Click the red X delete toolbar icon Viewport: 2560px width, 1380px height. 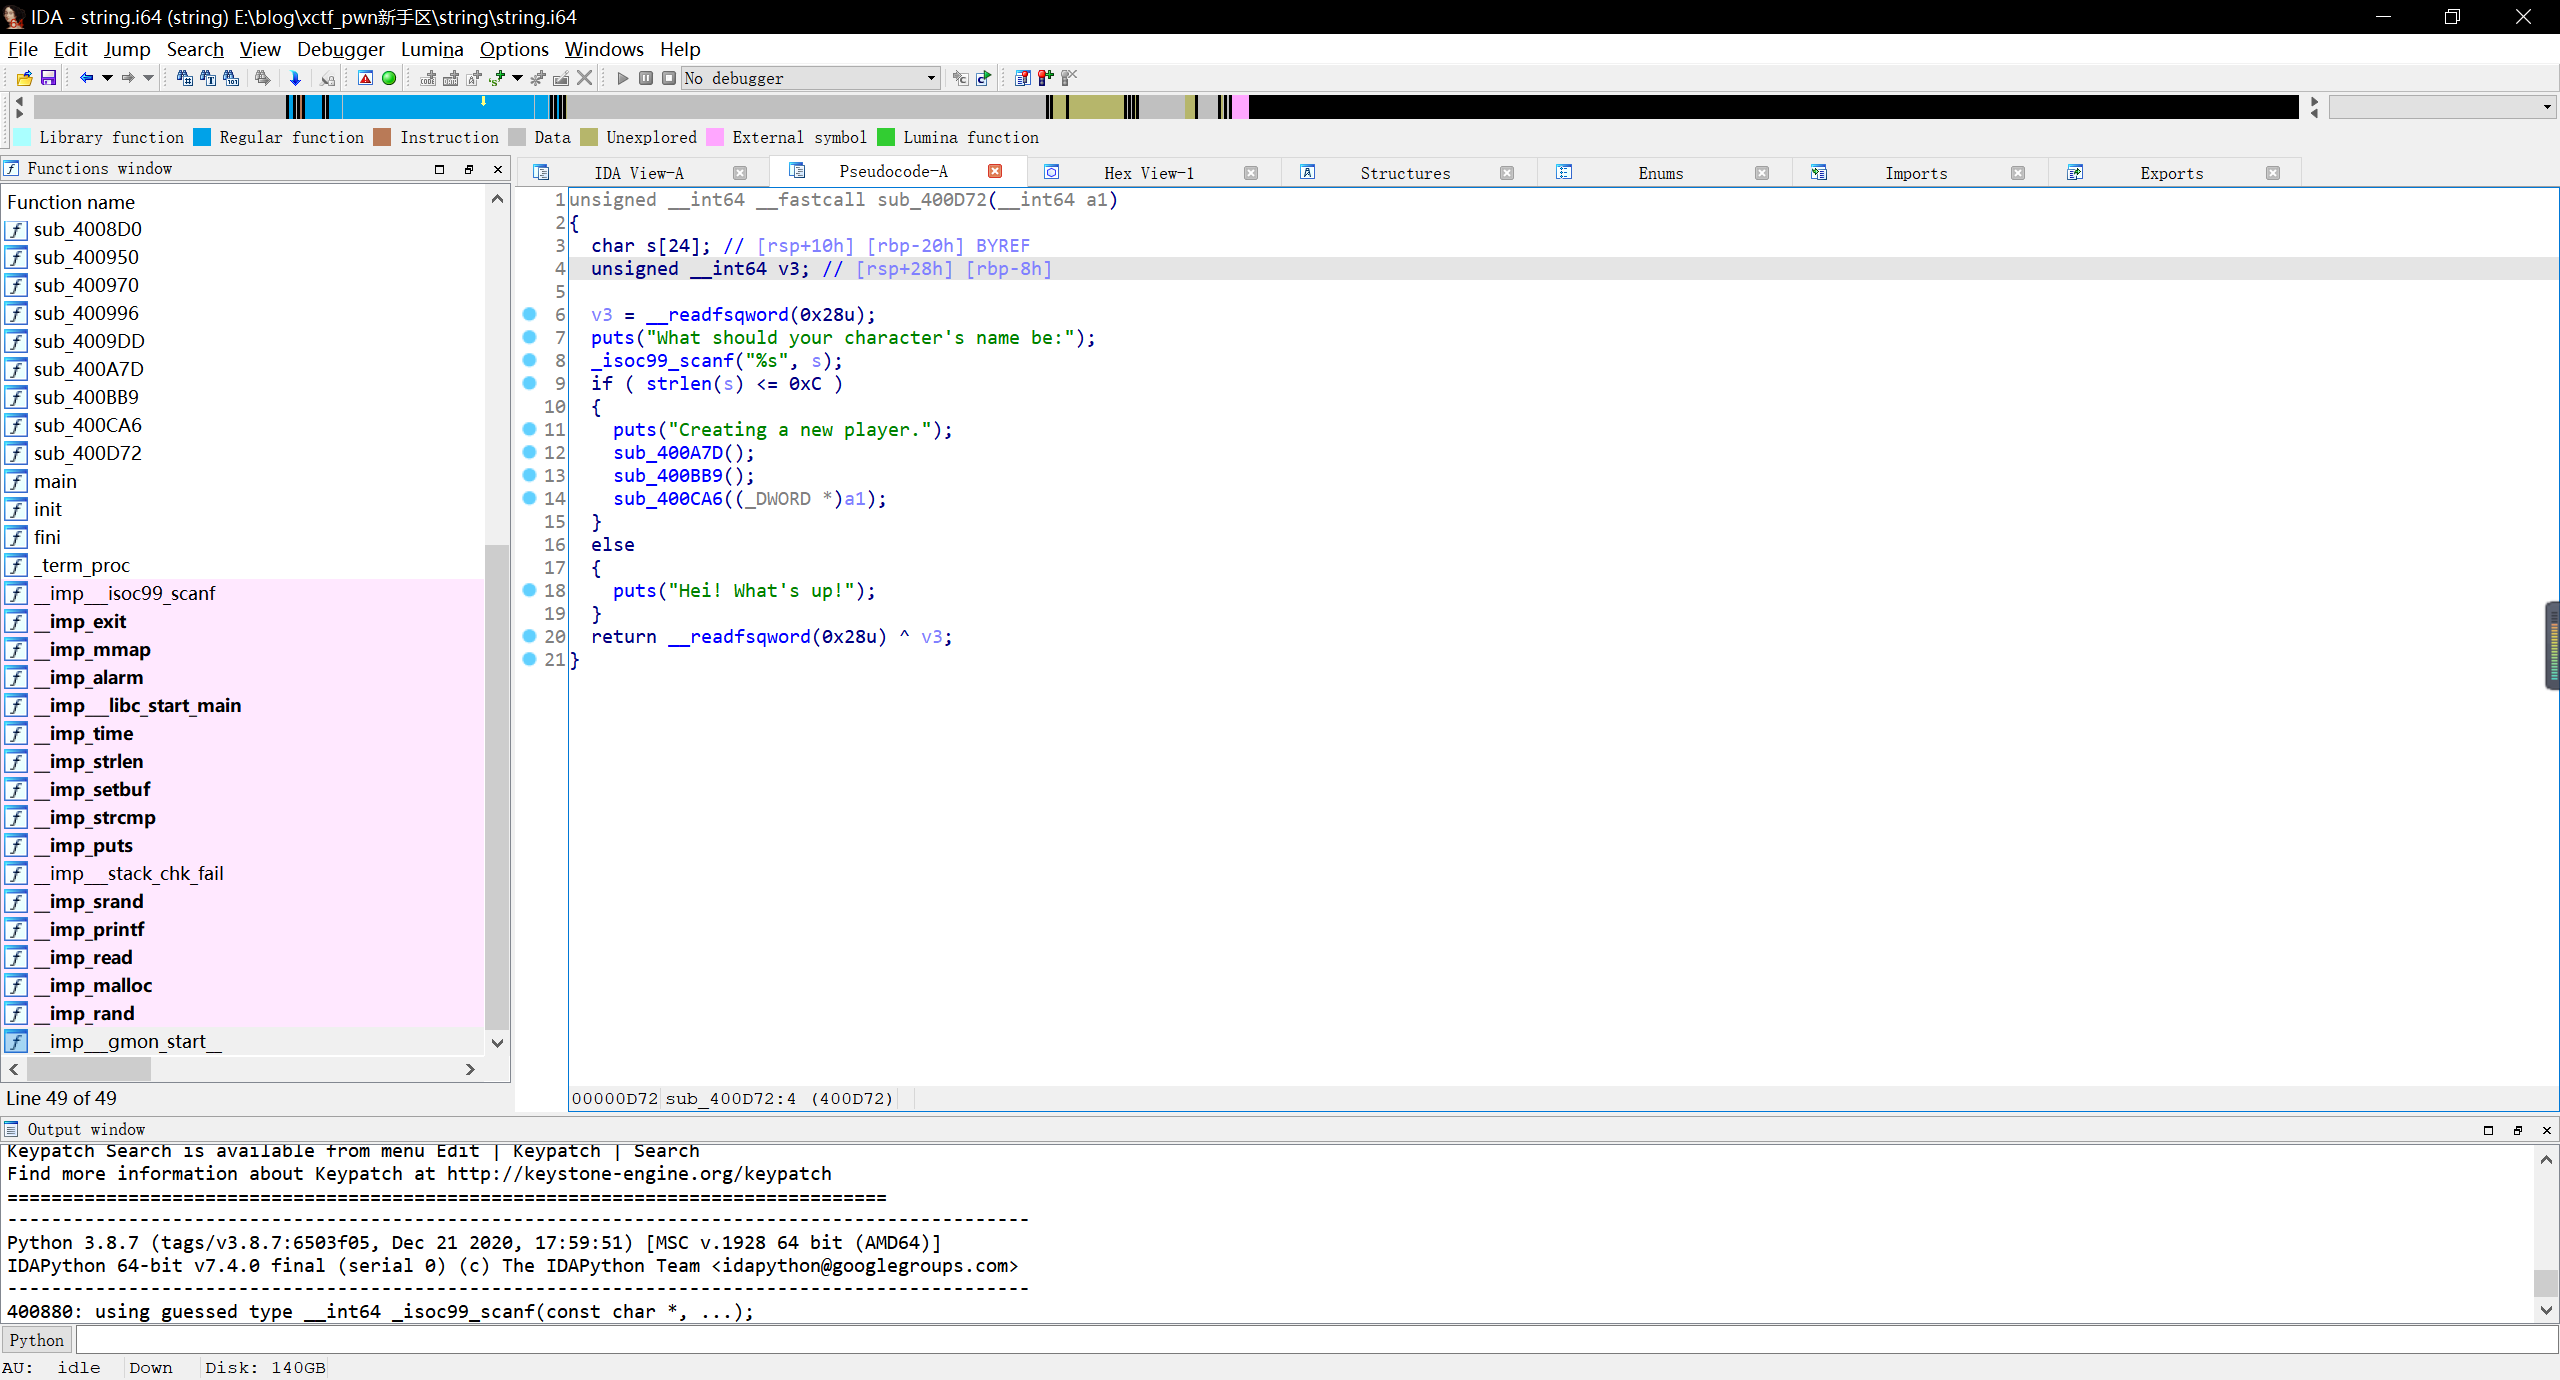(x=585, y=78)
